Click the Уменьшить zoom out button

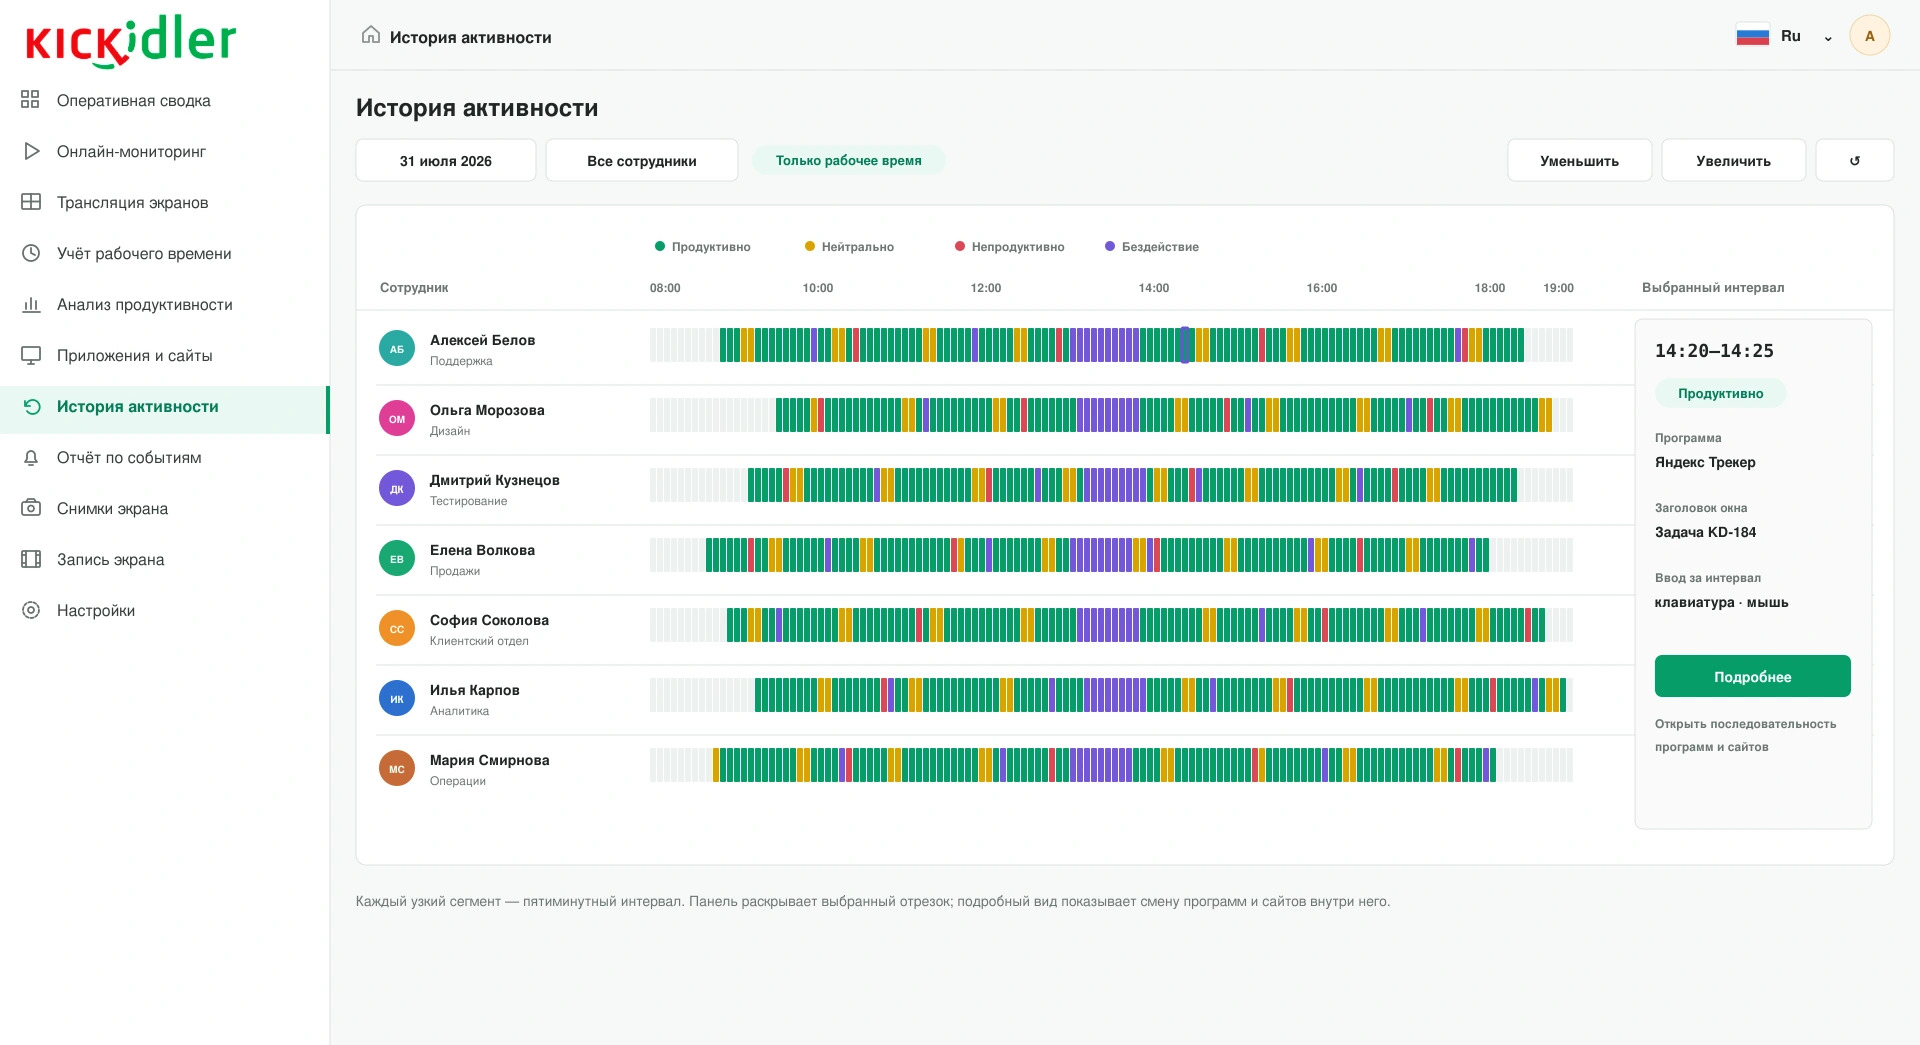1579,160
